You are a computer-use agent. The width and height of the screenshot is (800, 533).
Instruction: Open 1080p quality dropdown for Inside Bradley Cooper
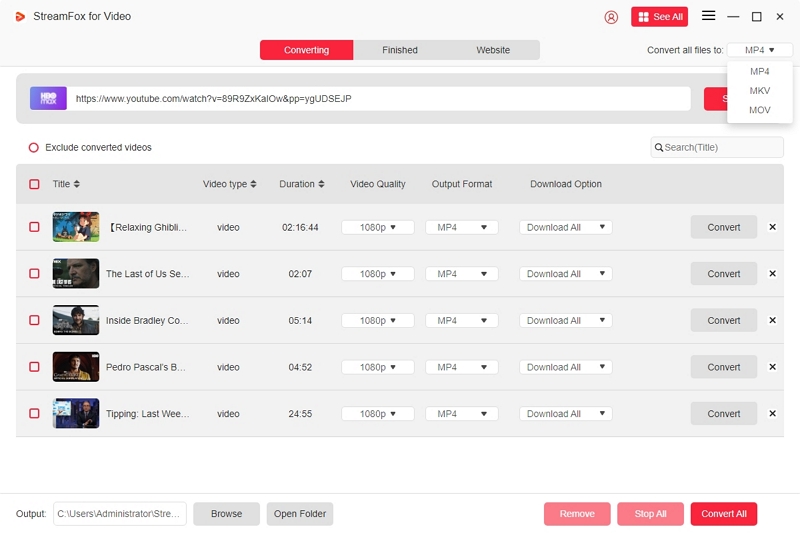point(378,321)
